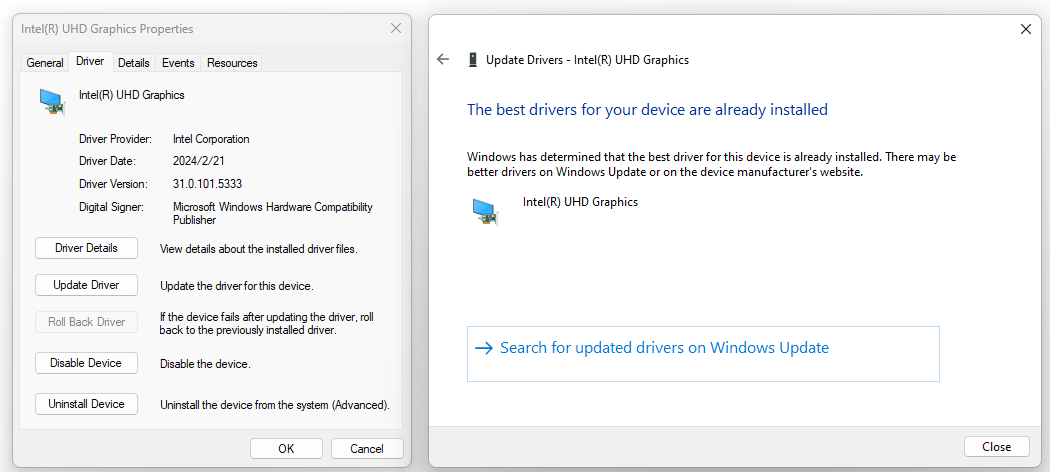Click the 'Driver Provider:' label
Viewport: 1050px width, 472px height.
click(x=116, y=139)
